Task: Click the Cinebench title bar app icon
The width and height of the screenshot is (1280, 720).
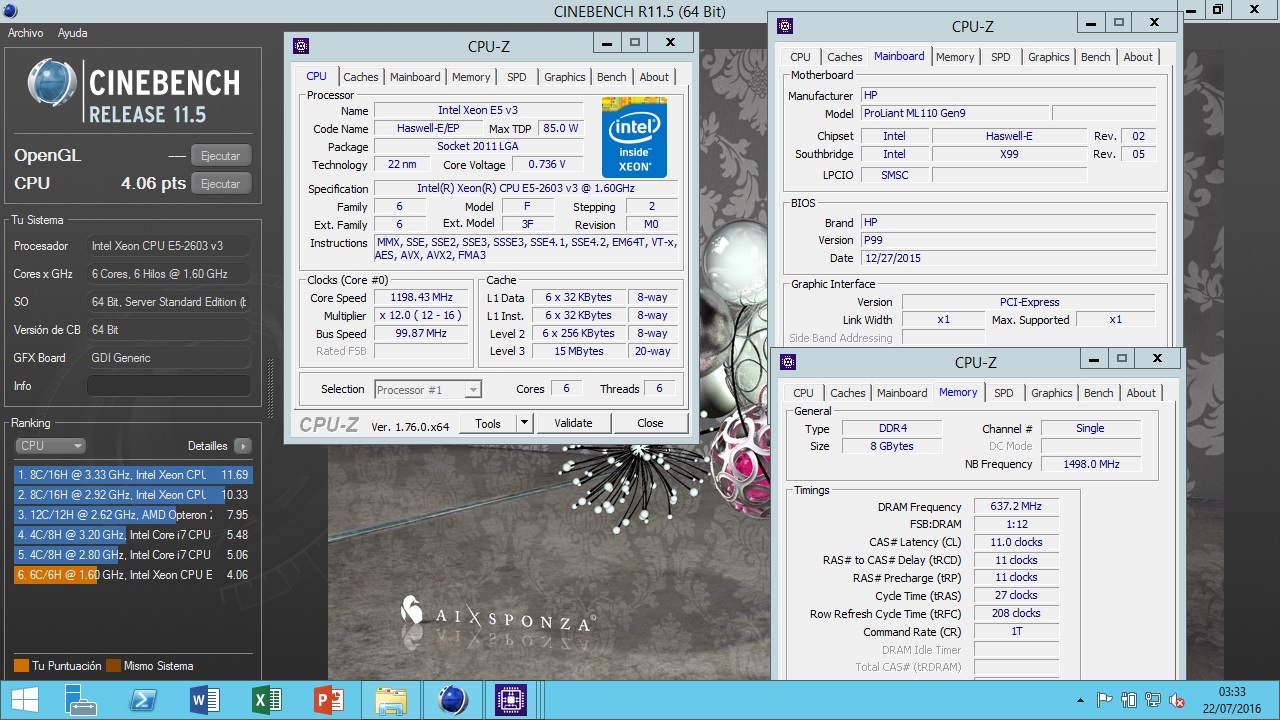Action: [10, 11]
